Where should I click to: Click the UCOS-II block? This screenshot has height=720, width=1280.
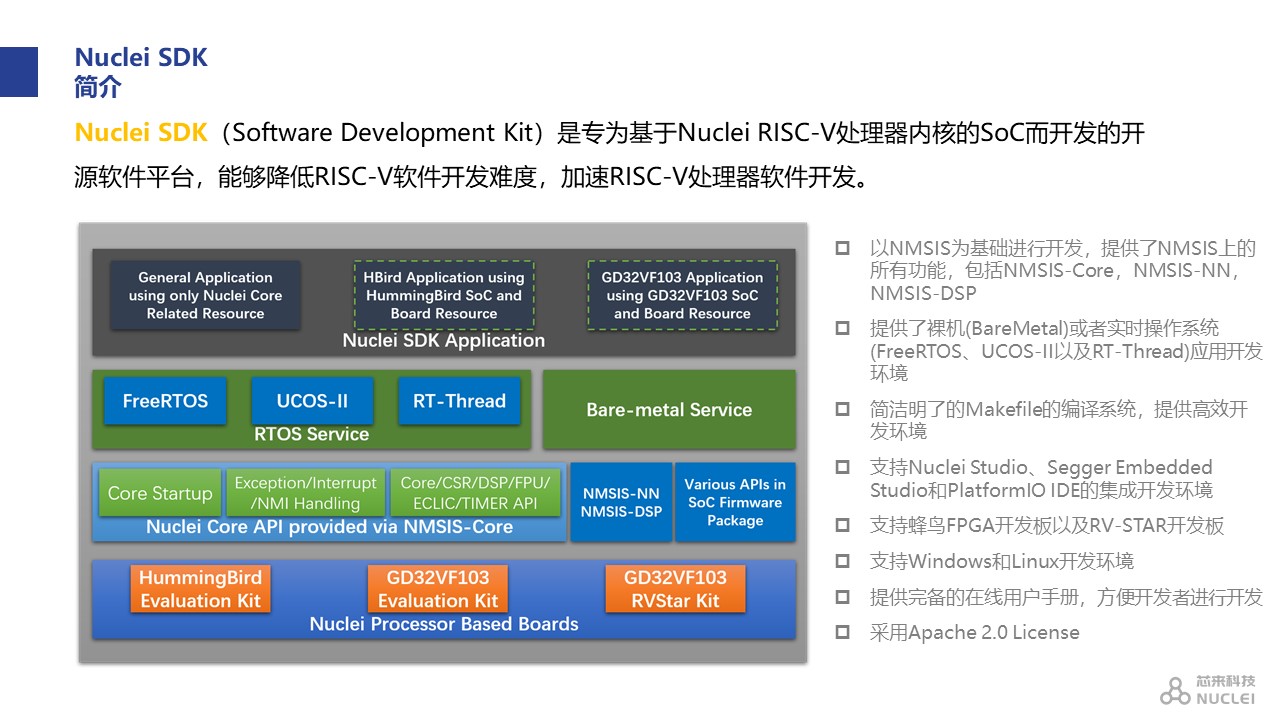(312, 401)
